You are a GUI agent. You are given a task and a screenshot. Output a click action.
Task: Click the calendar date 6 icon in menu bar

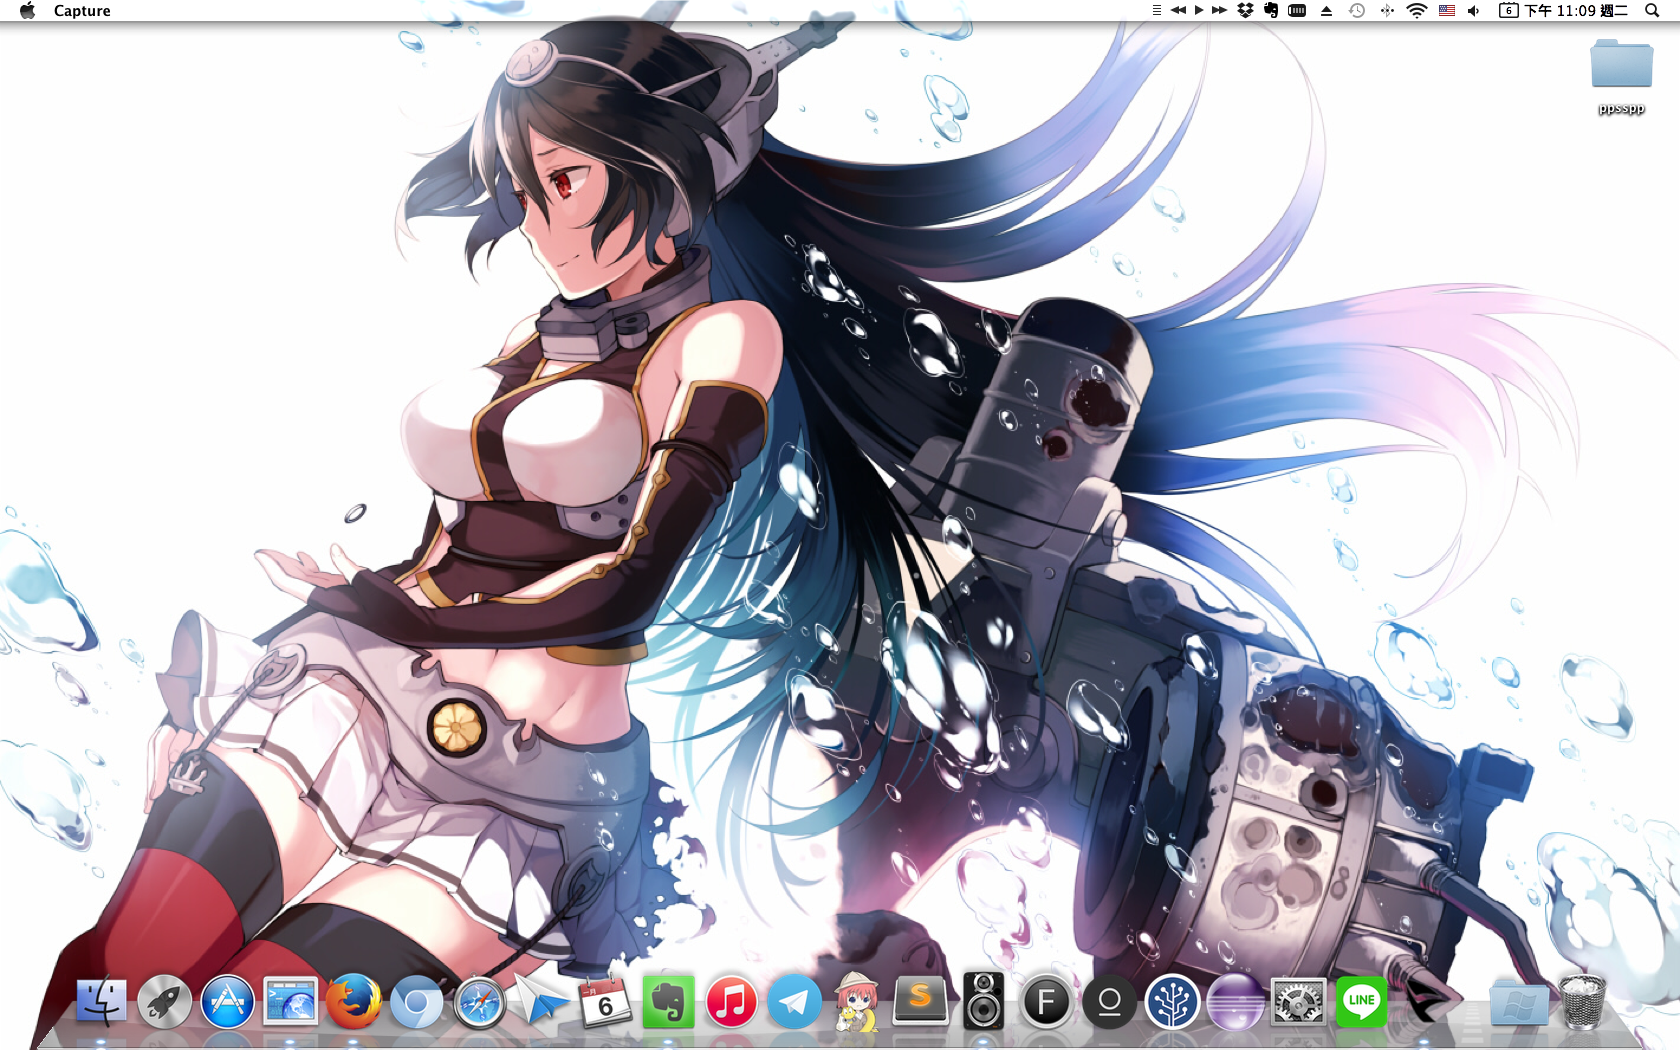pos(1508,10)
